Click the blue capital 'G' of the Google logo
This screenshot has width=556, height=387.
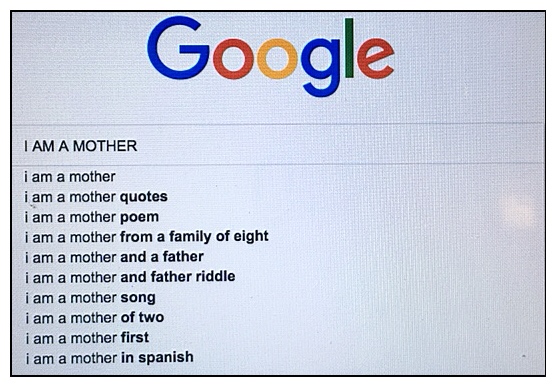click(x=177, y=48)
